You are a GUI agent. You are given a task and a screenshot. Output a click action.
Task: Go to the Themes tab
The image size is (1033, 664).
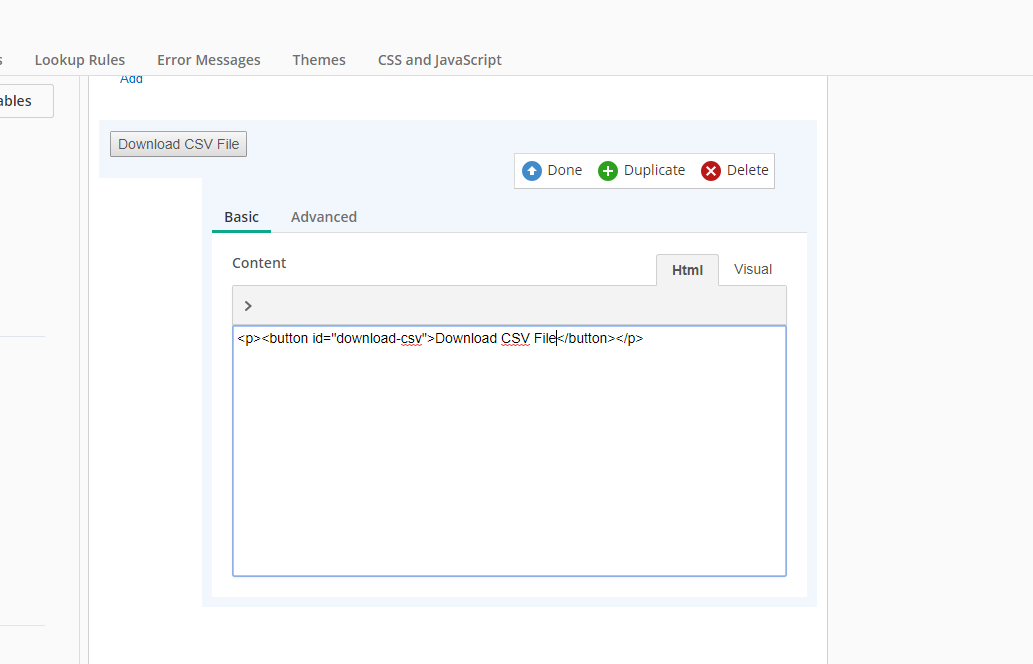(319, 60)
